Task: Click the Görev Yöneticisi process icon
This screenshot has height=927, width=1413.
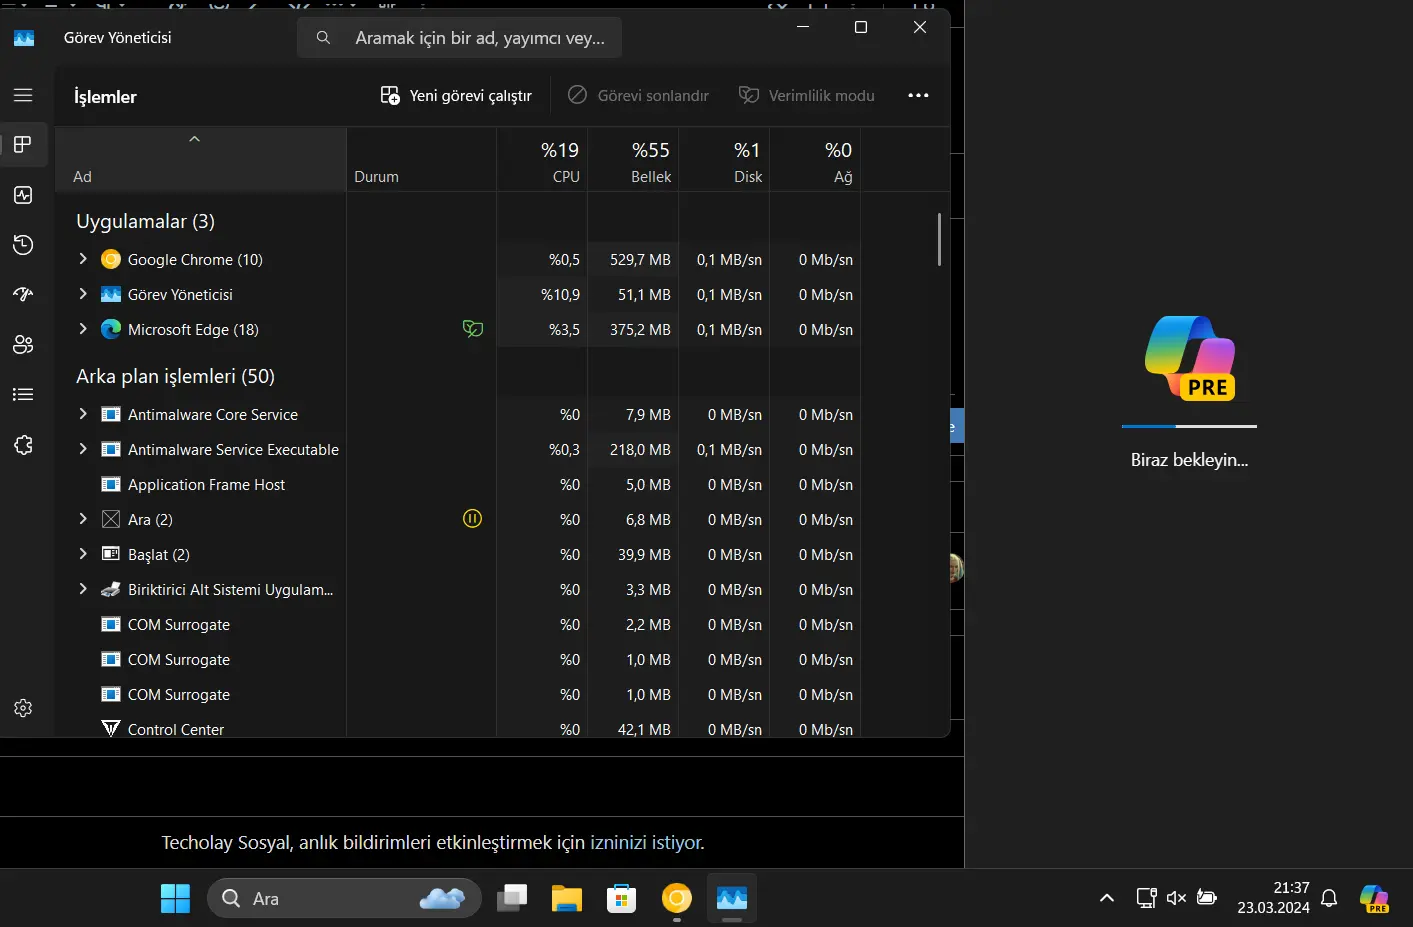Action: pos(111,294)
